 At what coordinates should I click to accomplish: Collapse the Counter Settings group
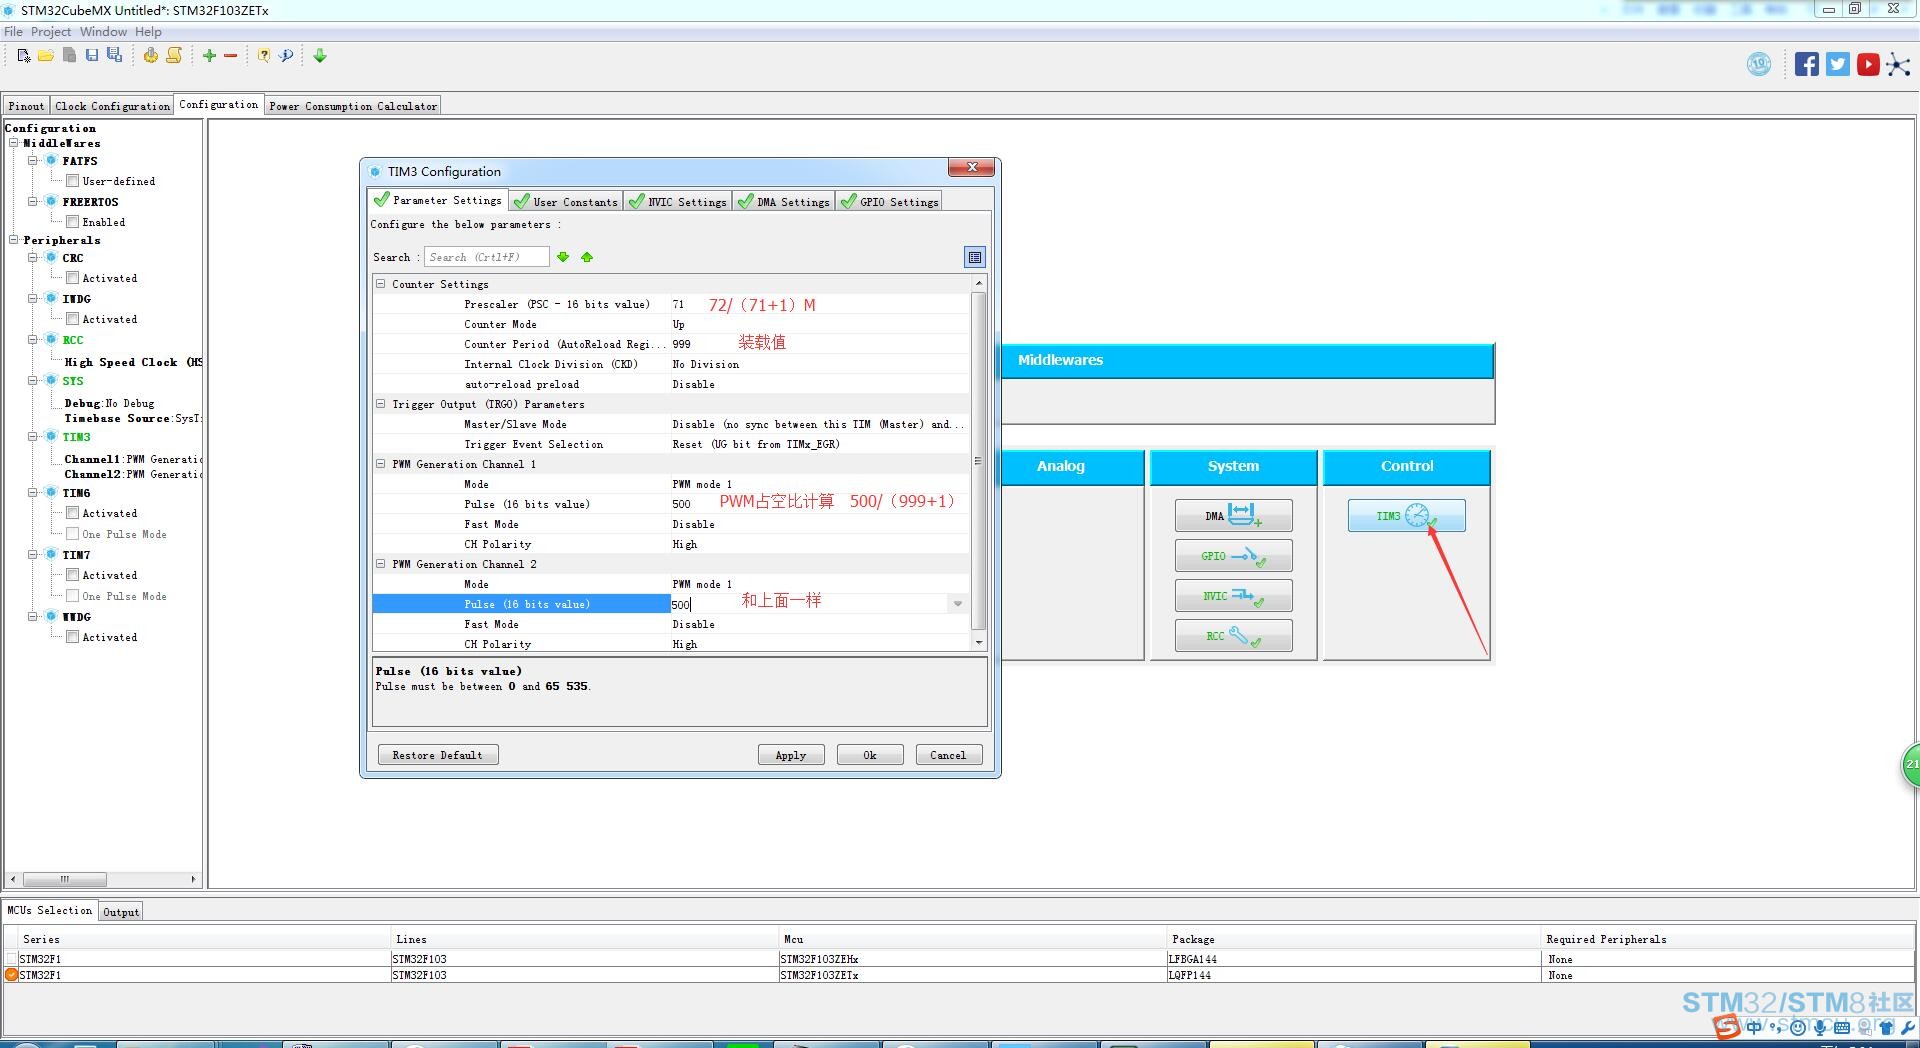click(x=381, y=284)
